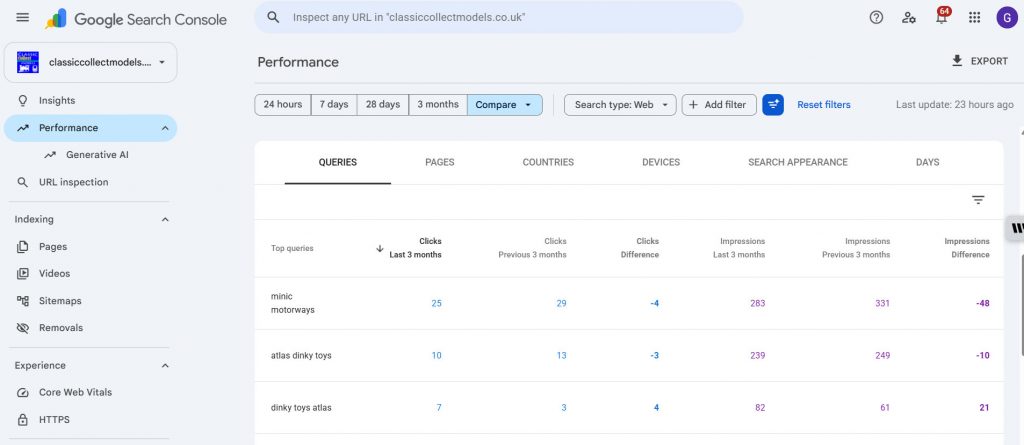The width and height of the screenshot is (1024, 445).
Task: Click the atlas dinky toys query
Action: tap(301, 355)
